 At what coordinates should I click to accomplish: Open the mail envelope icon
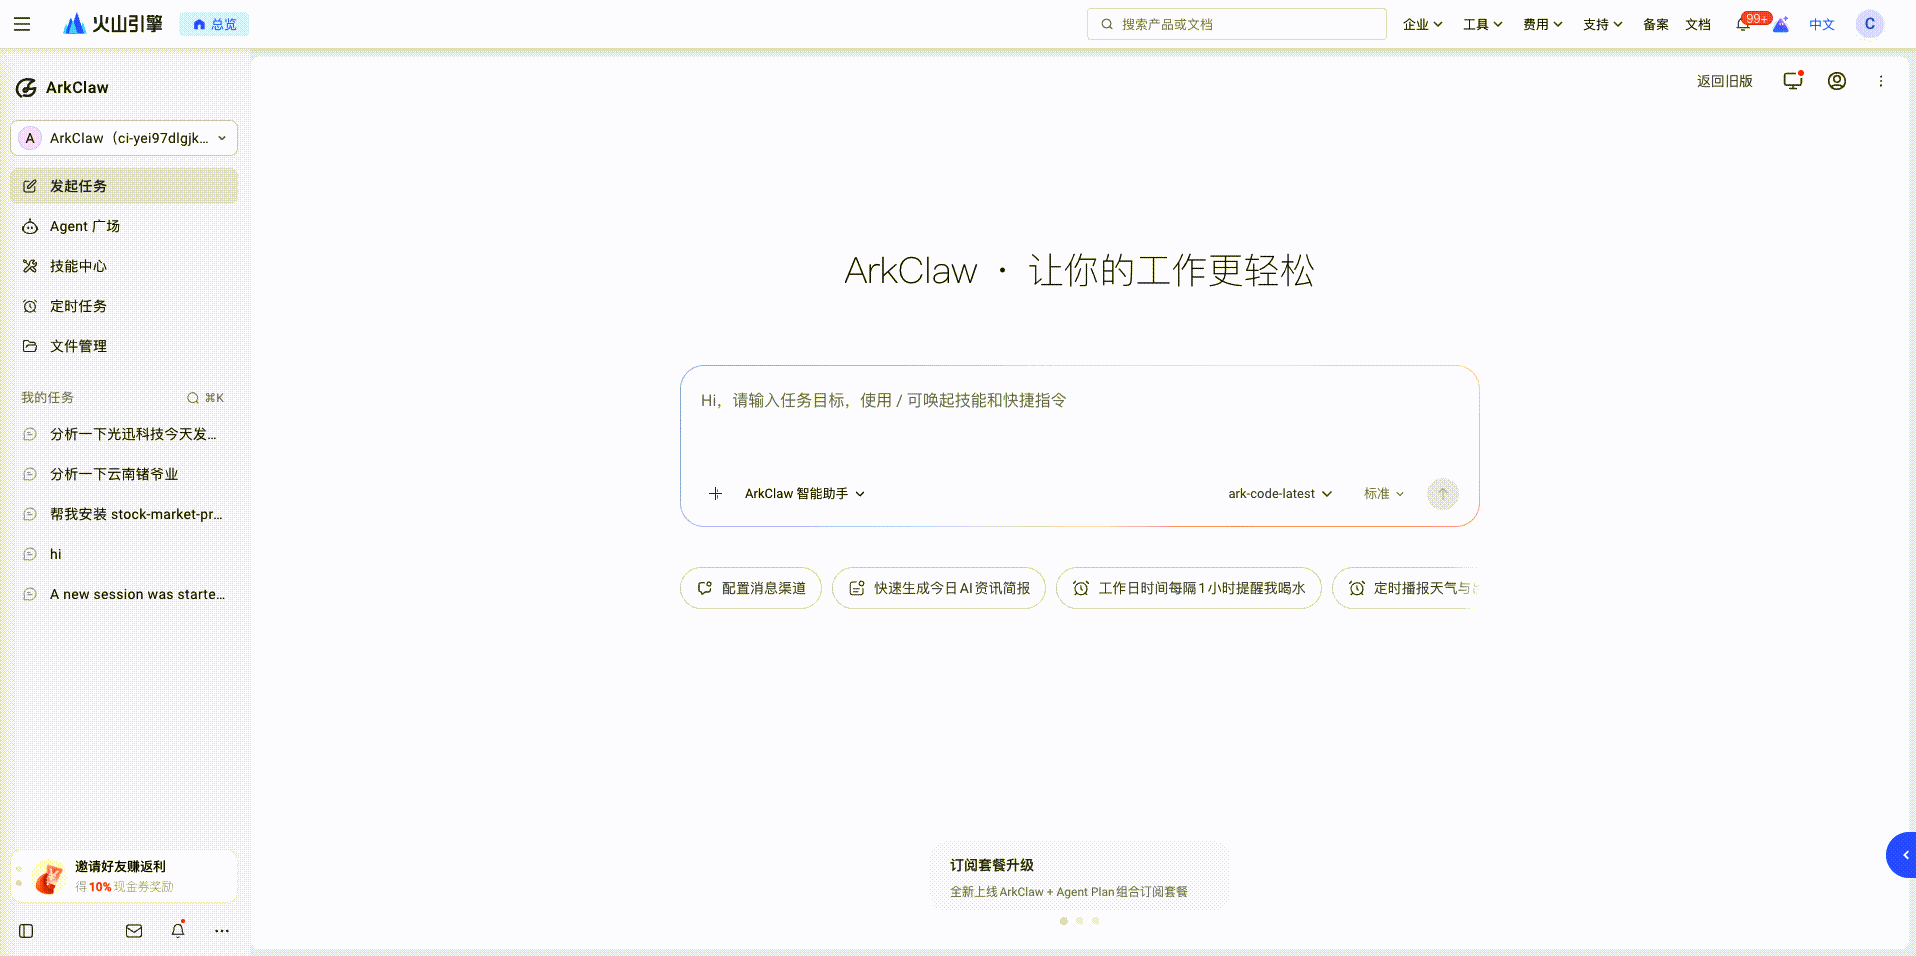pos(134,931)
